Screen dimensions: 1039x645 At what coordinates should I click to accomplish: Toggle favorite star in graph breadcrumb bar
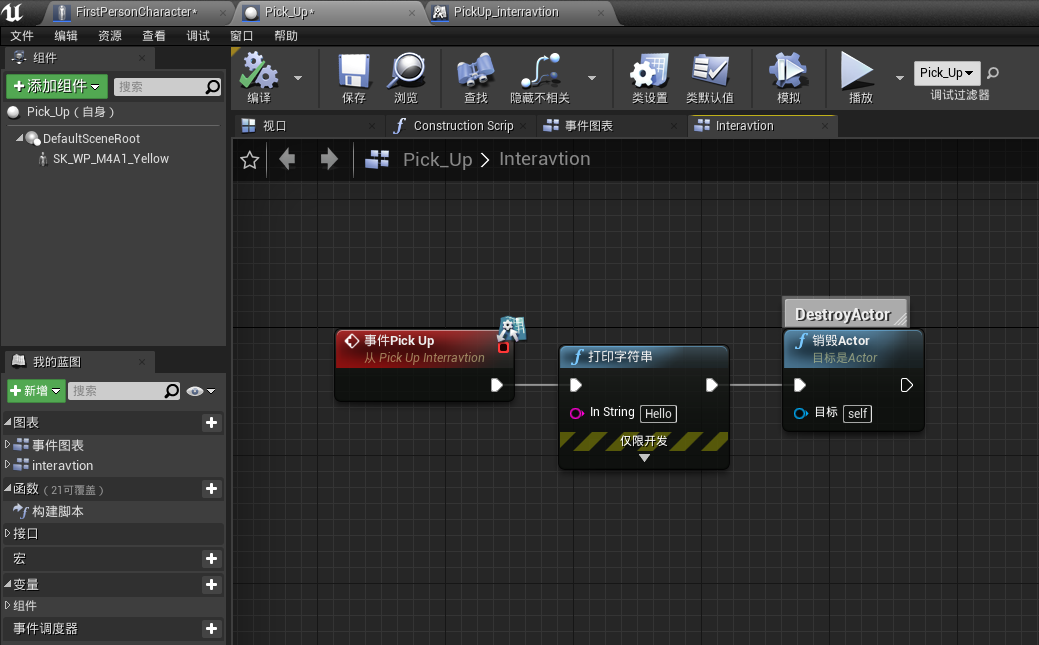click(250, 160)
